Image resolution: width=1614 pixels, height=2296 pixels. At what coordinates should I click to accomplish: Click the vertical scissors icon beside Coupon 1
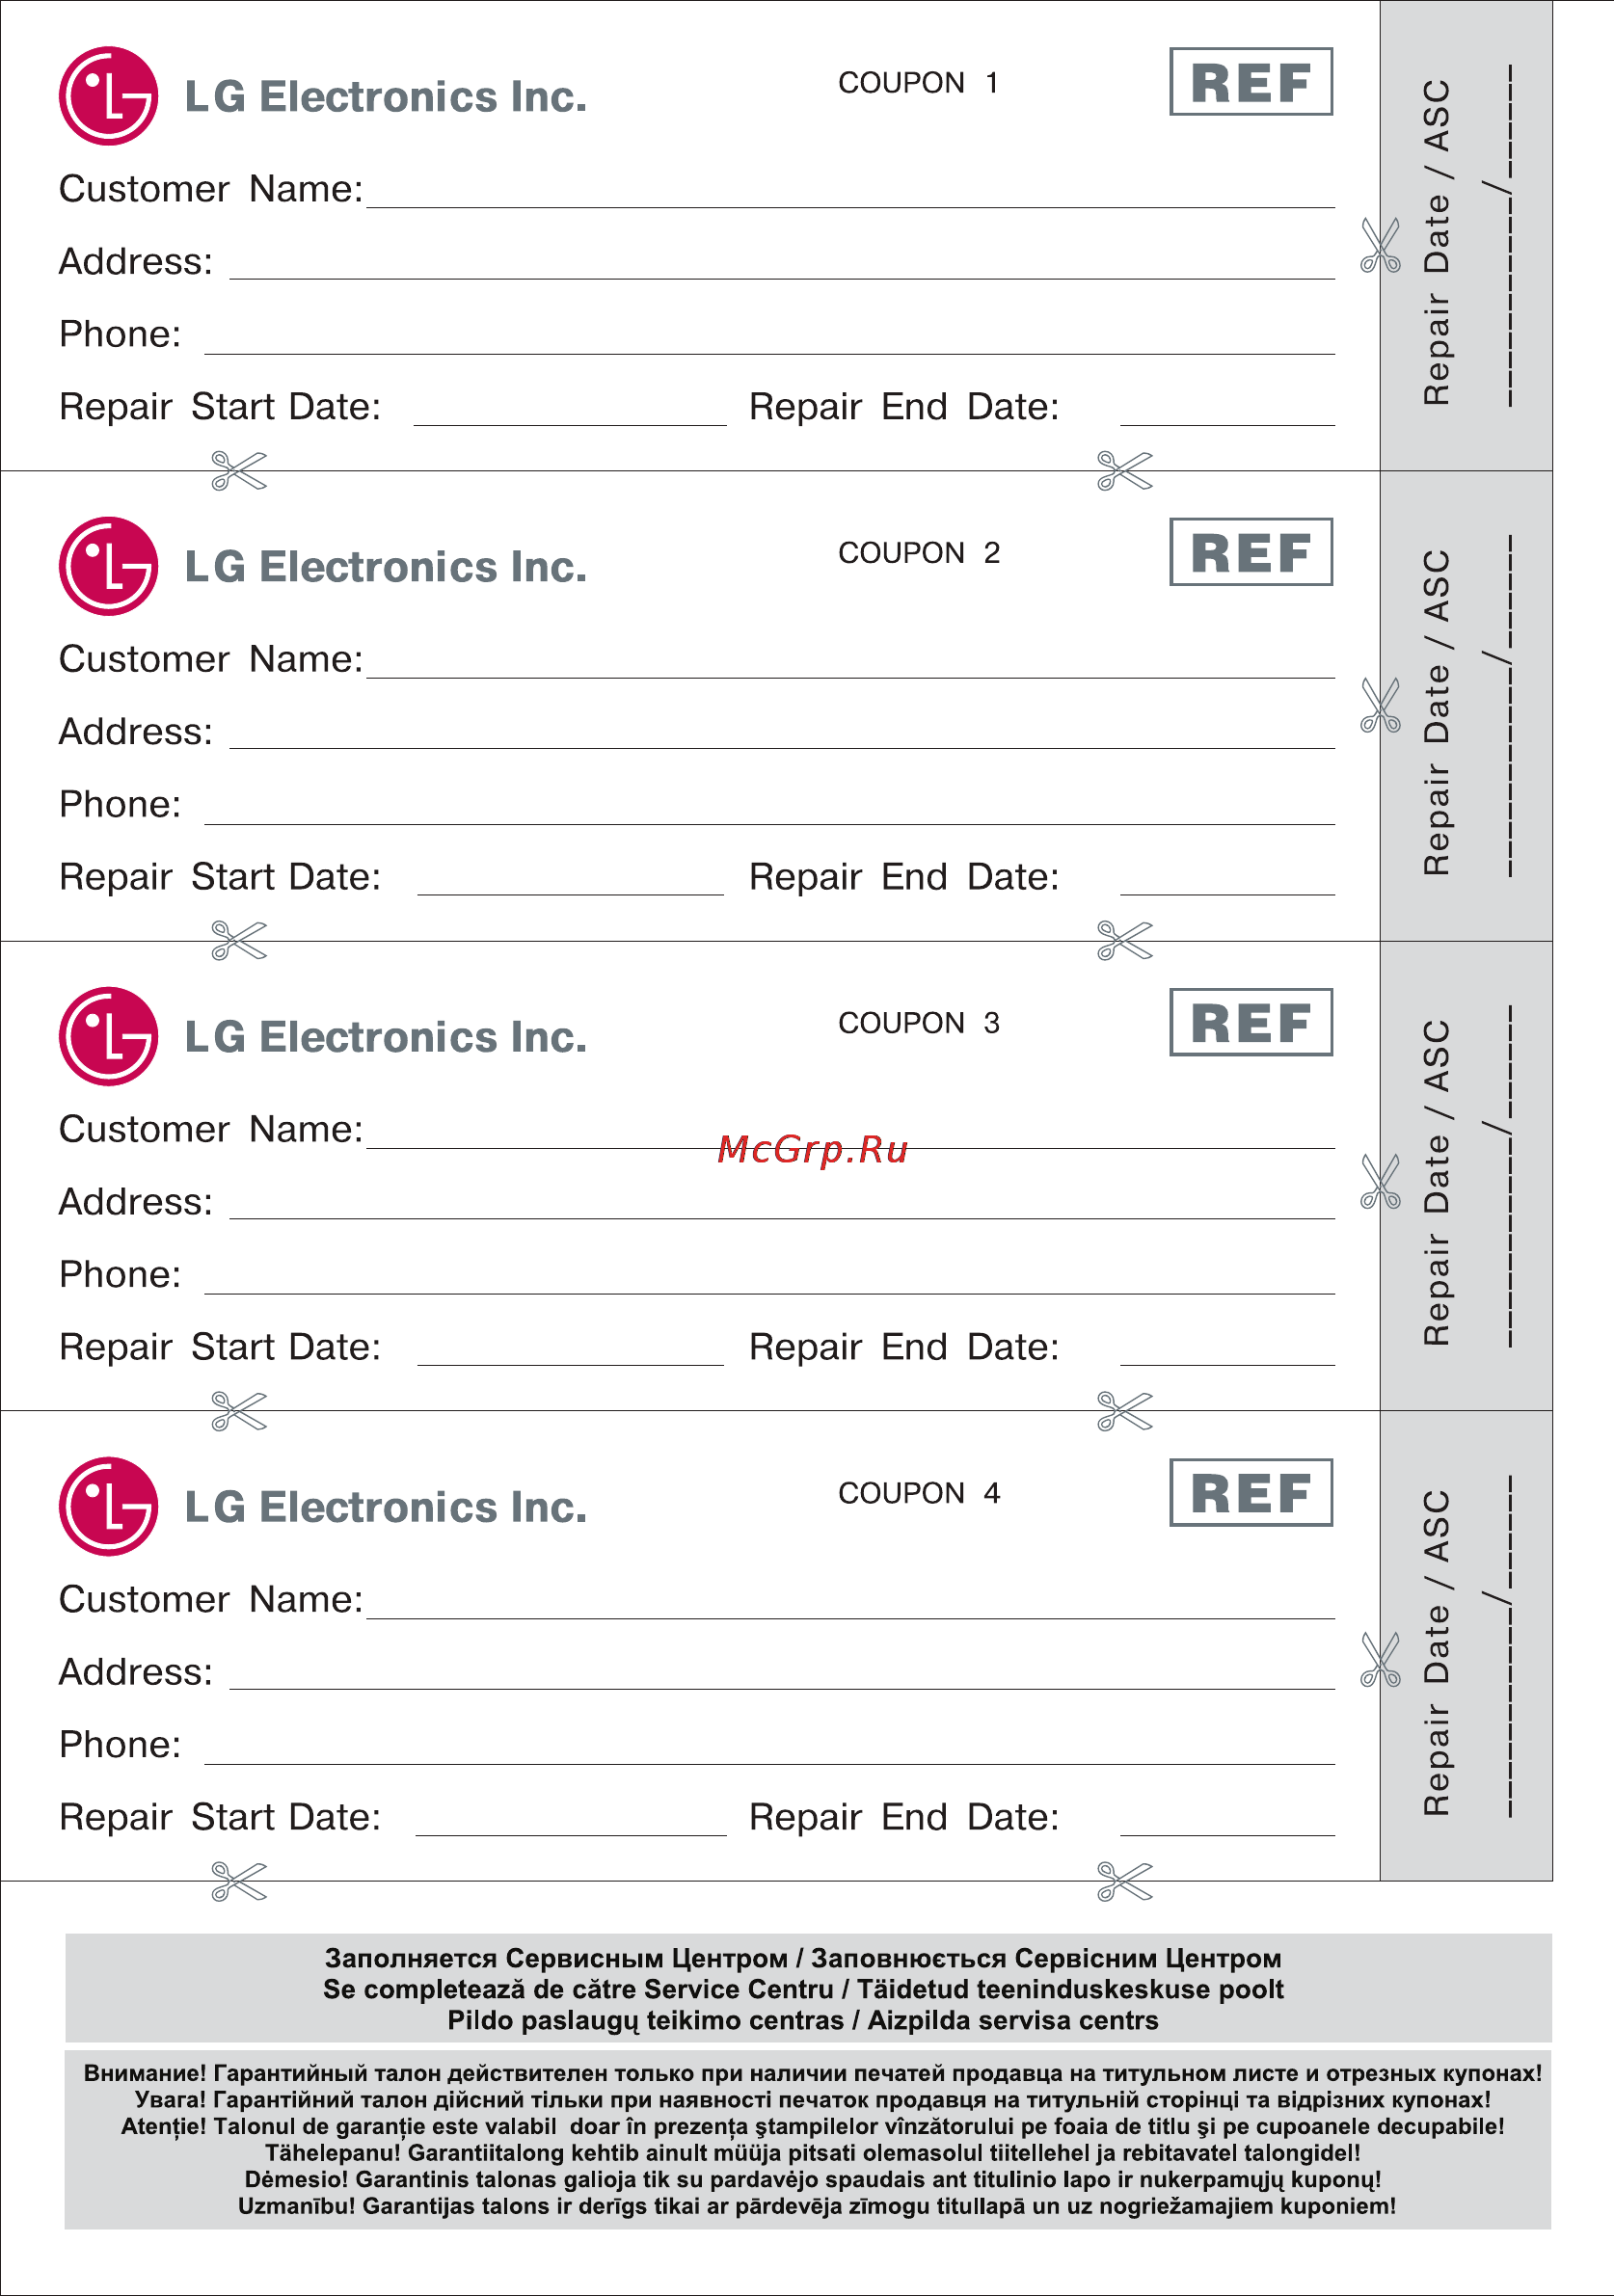(x=1380, y=246)
